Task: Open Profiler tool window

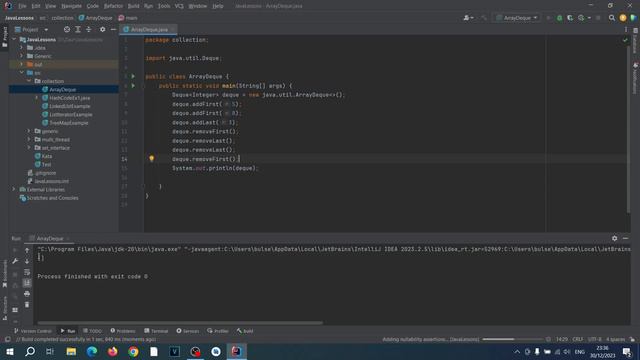Action: [218, 331]
